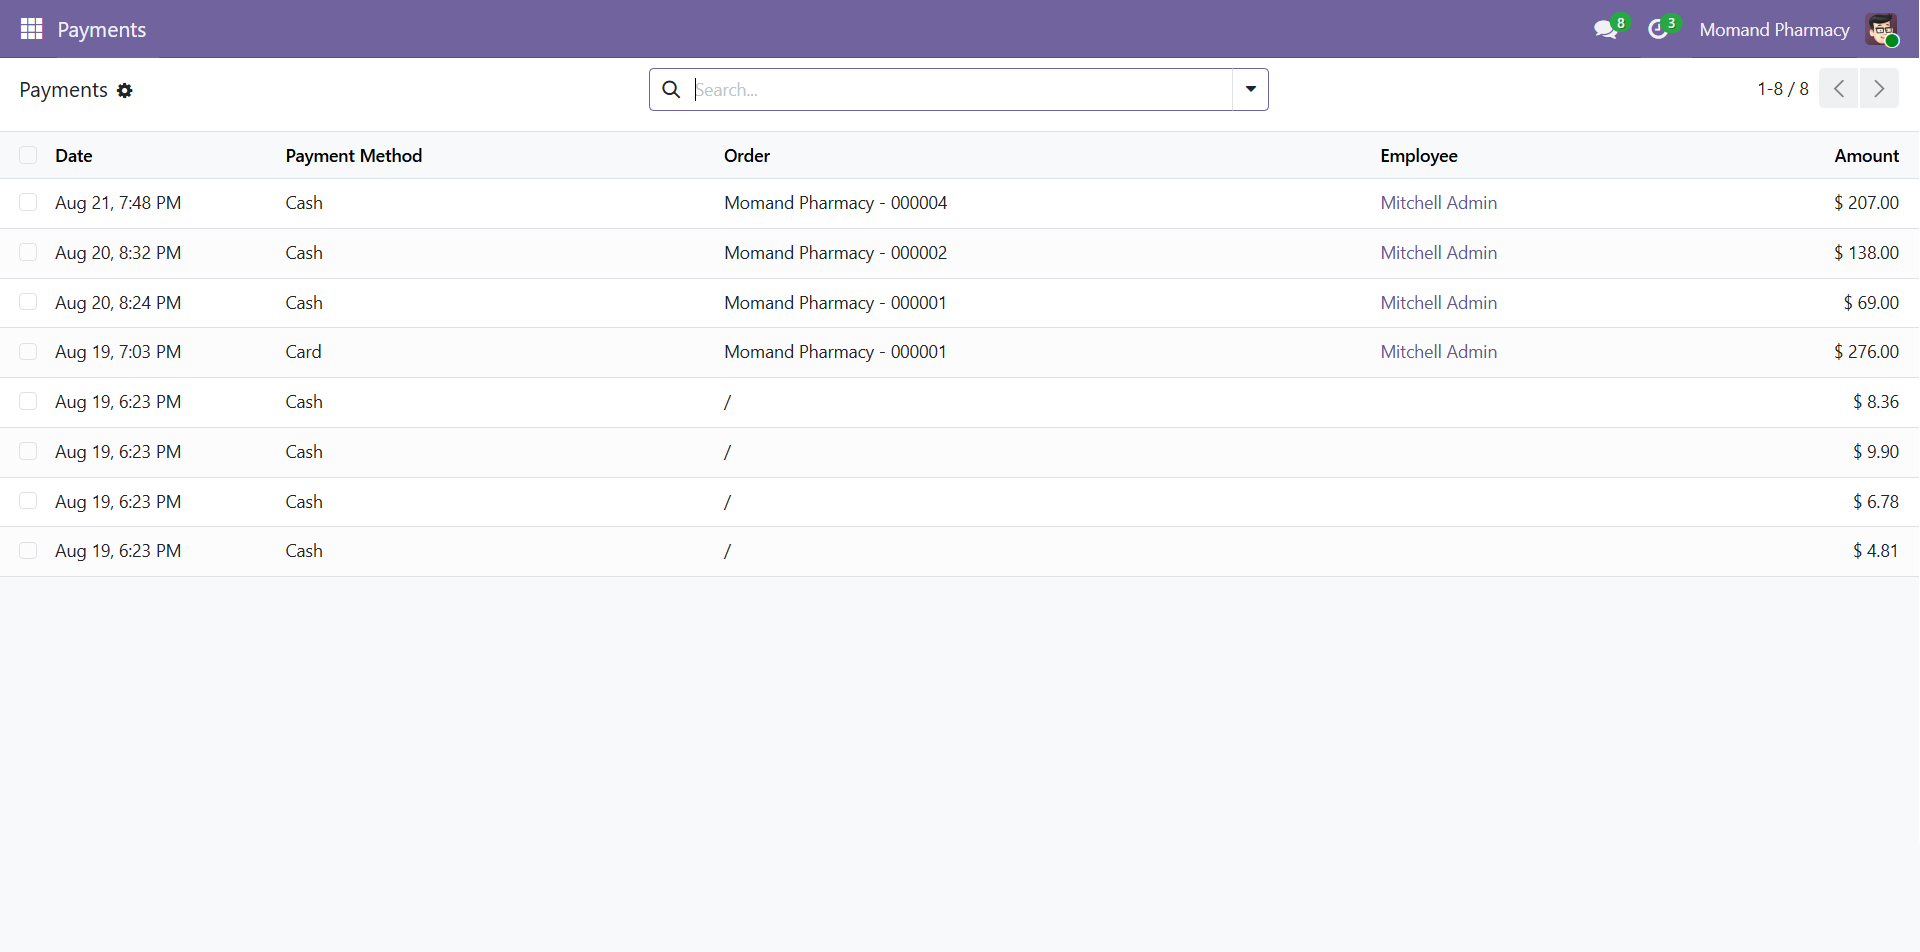Click the search magnifier icon
Screen dimensions: 1920x952
(671, 89)
